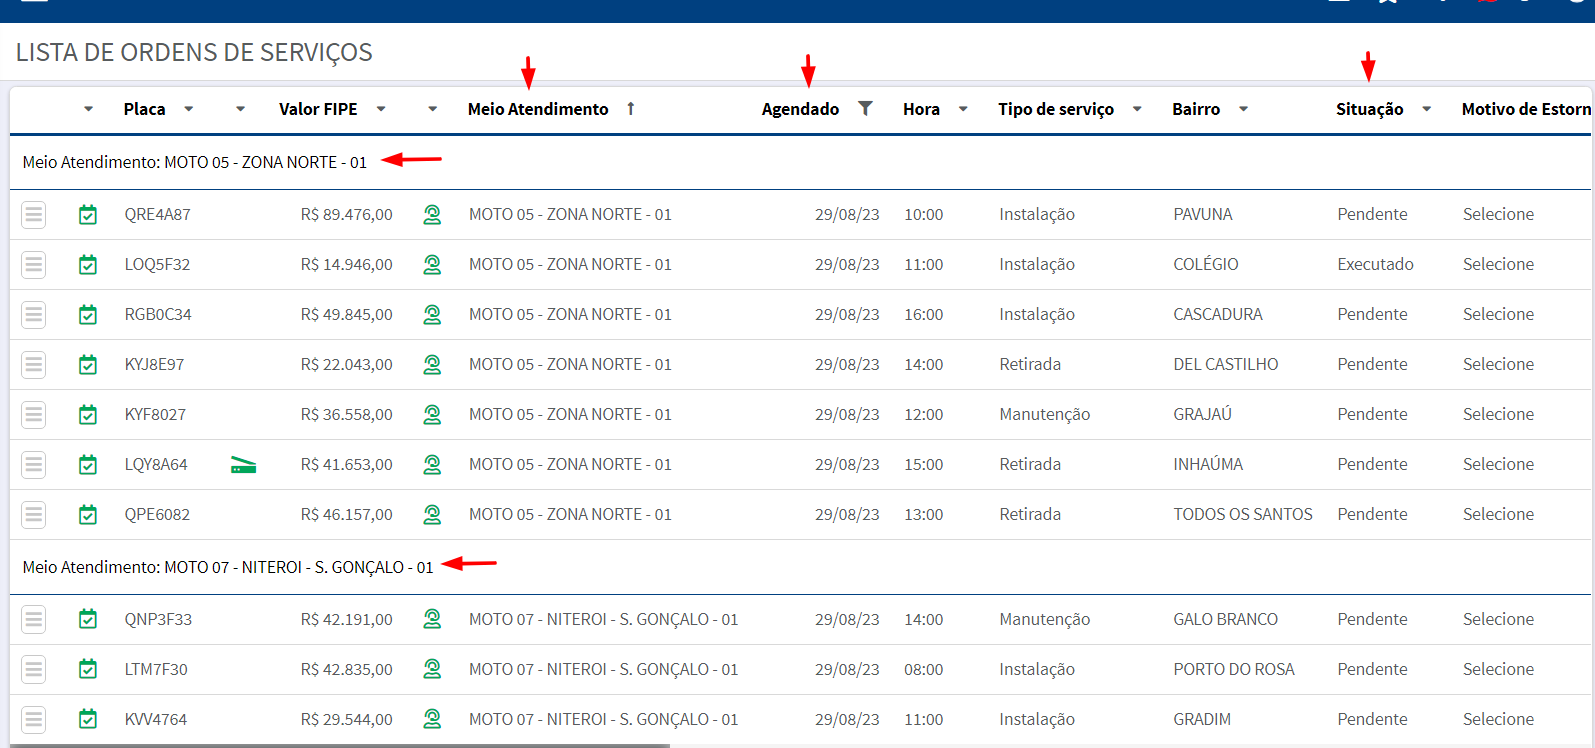Select the 08:00 time cell
This screenshot has width=1595, height=748.
(x=924, y=669)
